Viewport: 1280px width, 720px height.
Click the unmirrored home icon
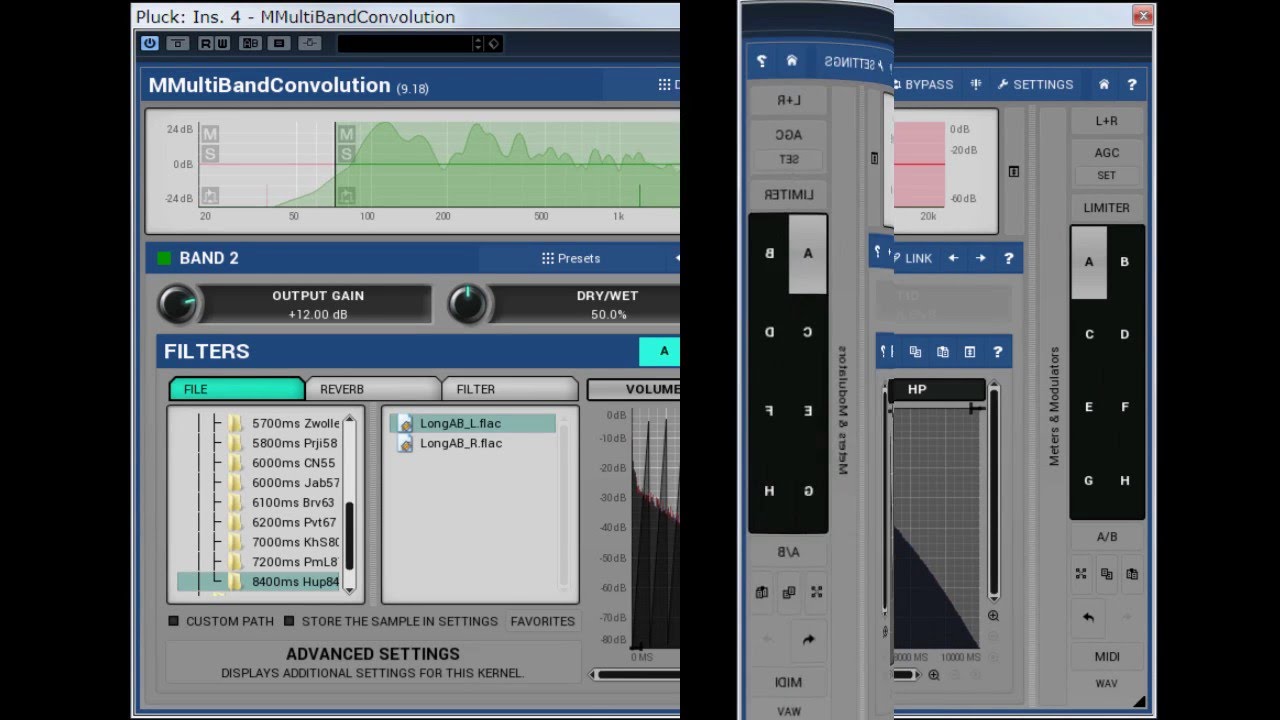[1104, 85]
